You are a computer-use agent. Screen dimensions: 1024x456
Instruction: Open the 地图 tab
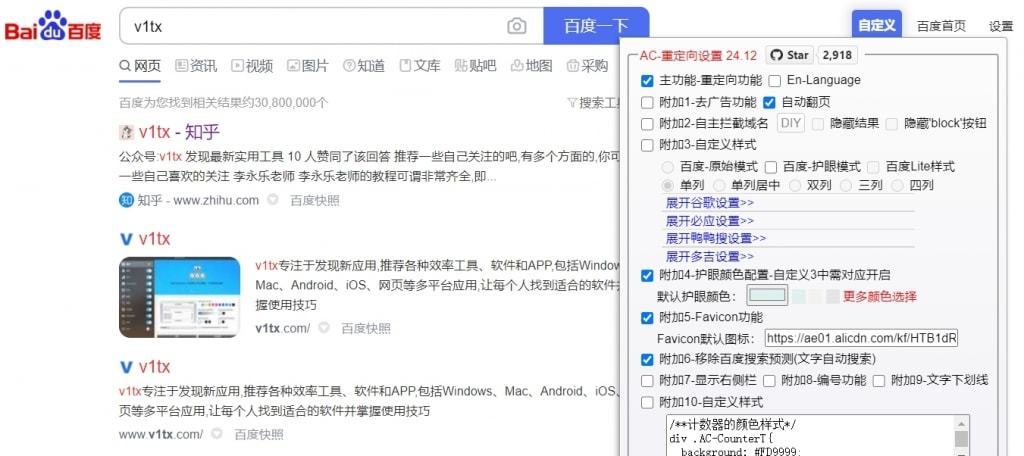[x=532, y=66]
